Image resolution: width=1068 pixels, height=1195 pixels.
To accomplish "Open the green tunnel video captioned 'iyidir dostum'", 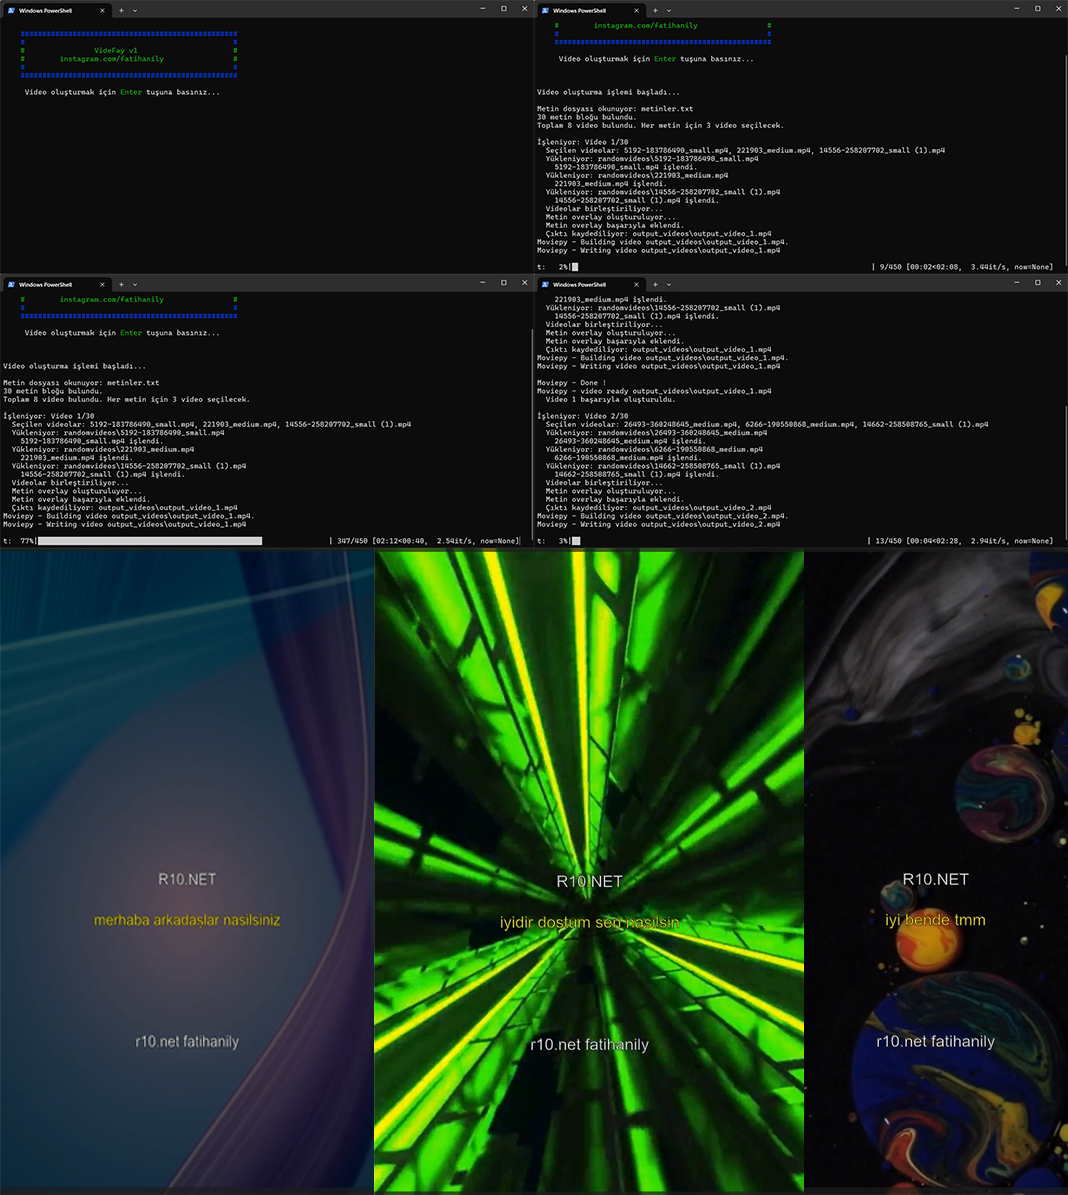I will [589, 870].
